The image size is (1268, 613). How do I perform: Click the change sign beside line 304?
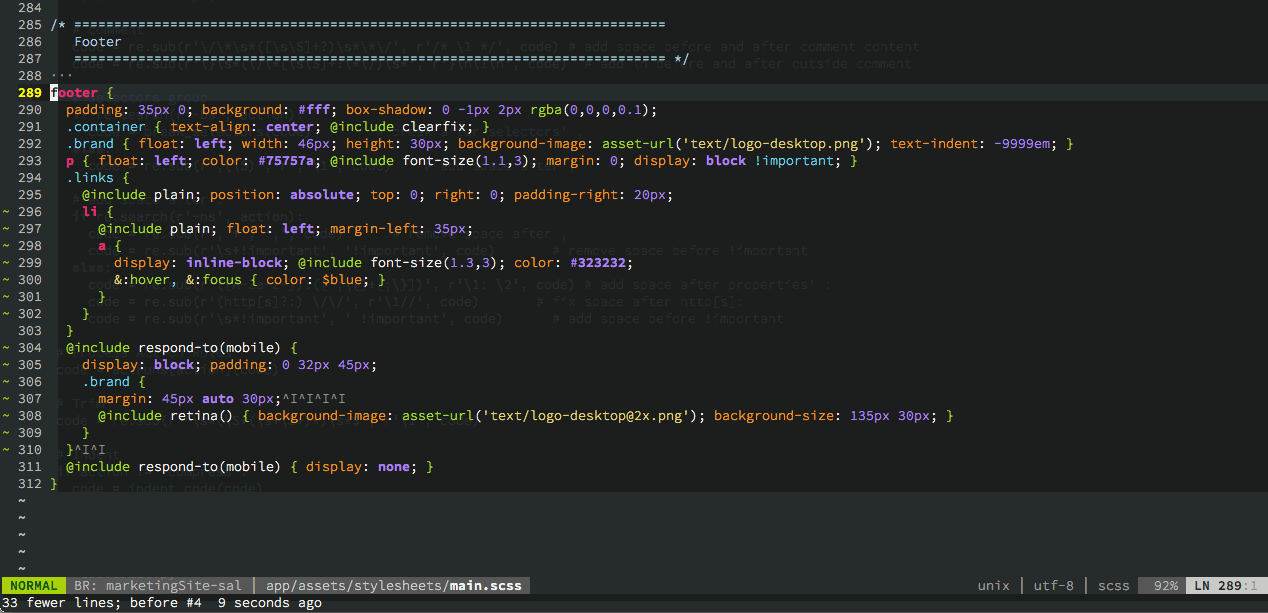(x=7, y=348)
